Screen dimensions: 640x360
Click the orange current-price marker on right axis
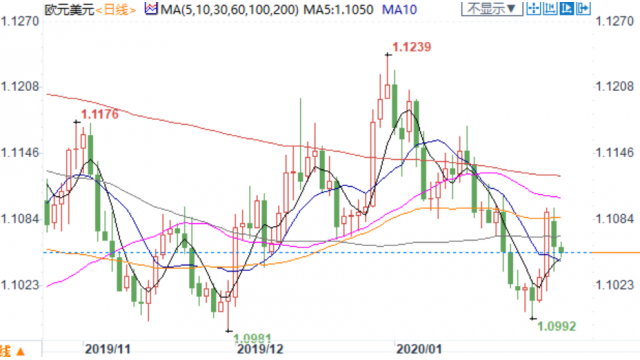click(616, 253)
